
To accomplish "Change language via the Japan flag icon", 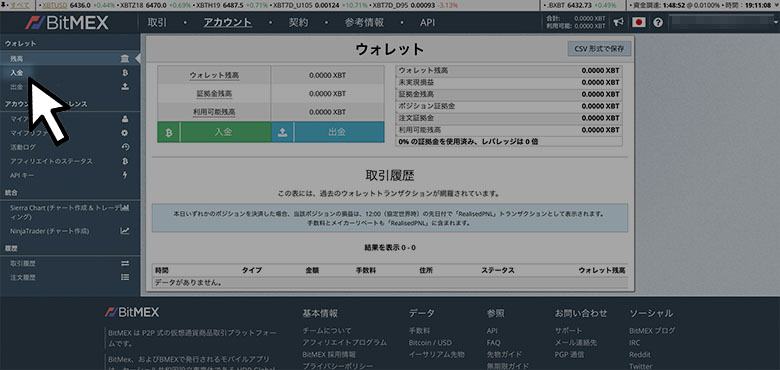I will pyautogui.click(x=639, y=22).
